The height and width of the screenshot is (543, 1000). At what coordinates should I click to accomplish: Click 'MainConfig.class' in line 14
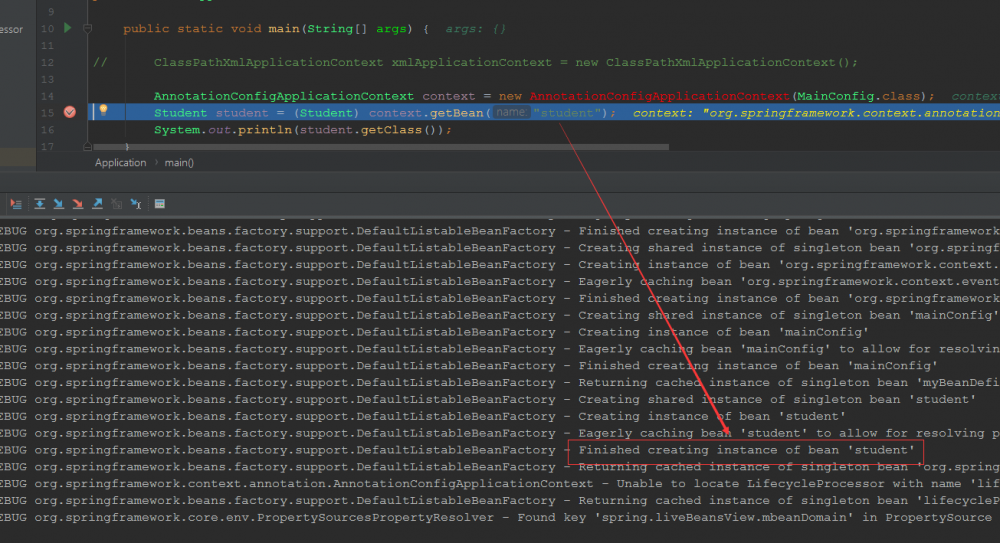(858, 96)
